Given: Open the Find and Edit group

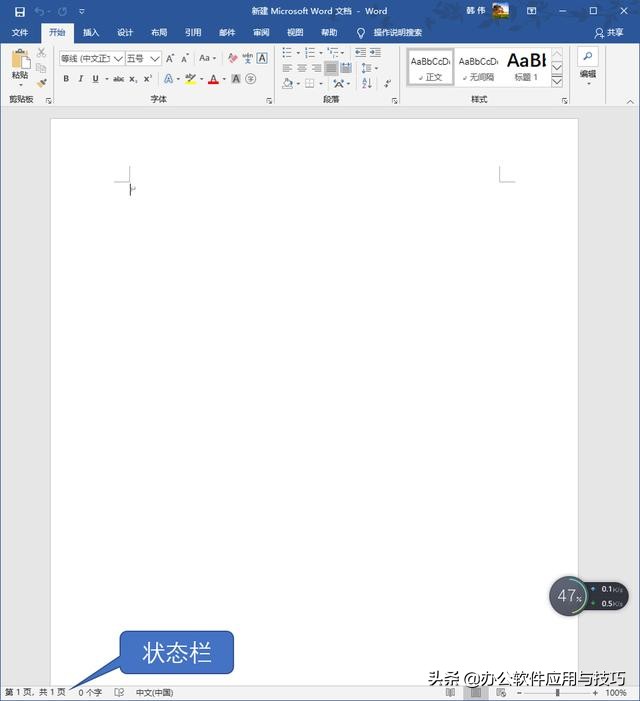Looking at the screenshot, I should click(x=588, y=65).
